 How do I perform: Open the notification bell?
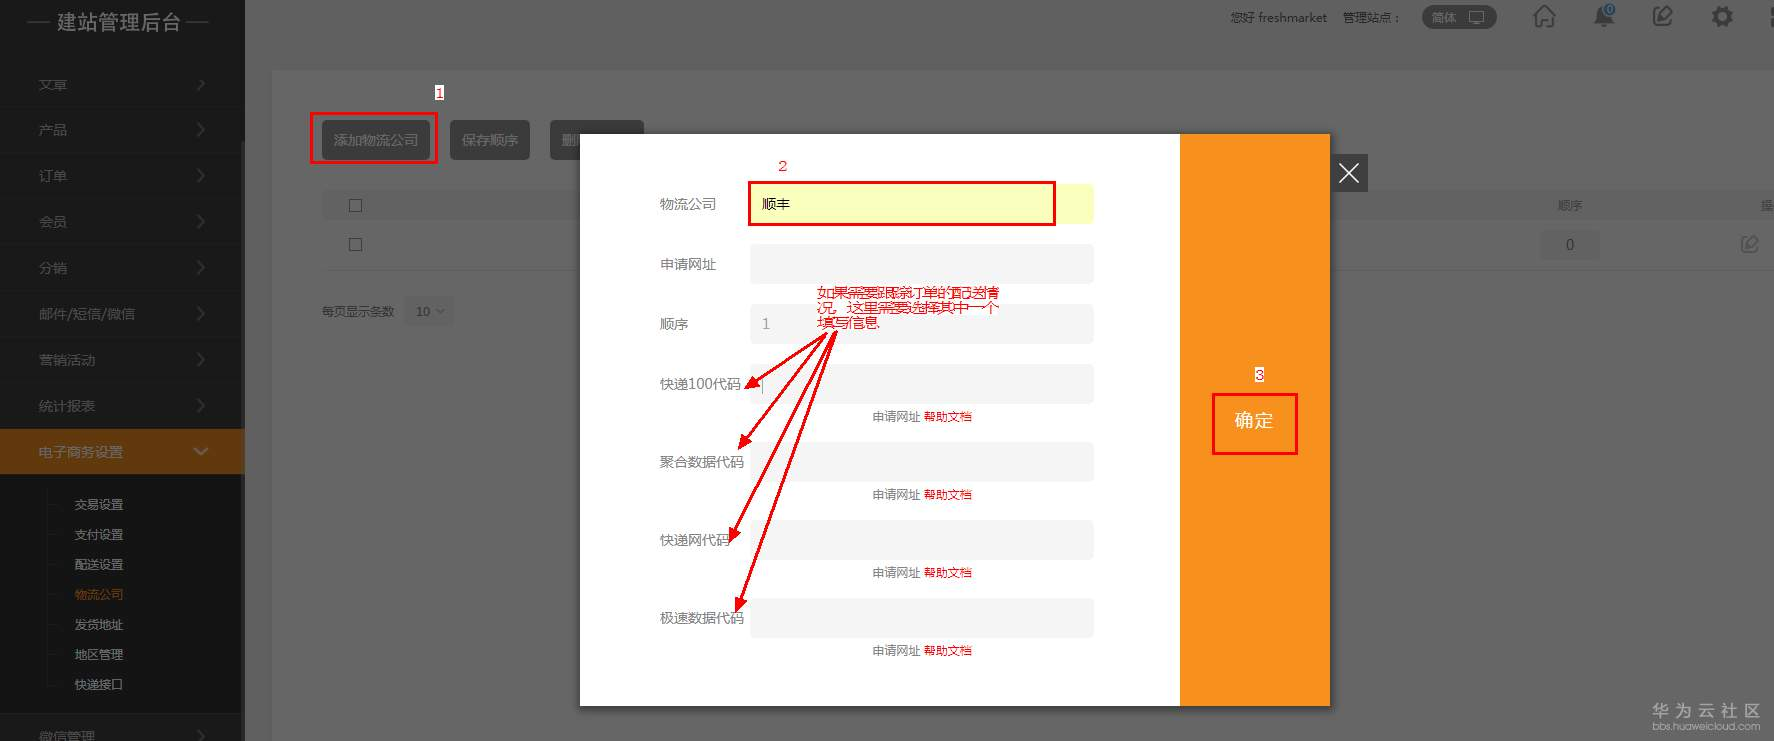point(1604,17)
